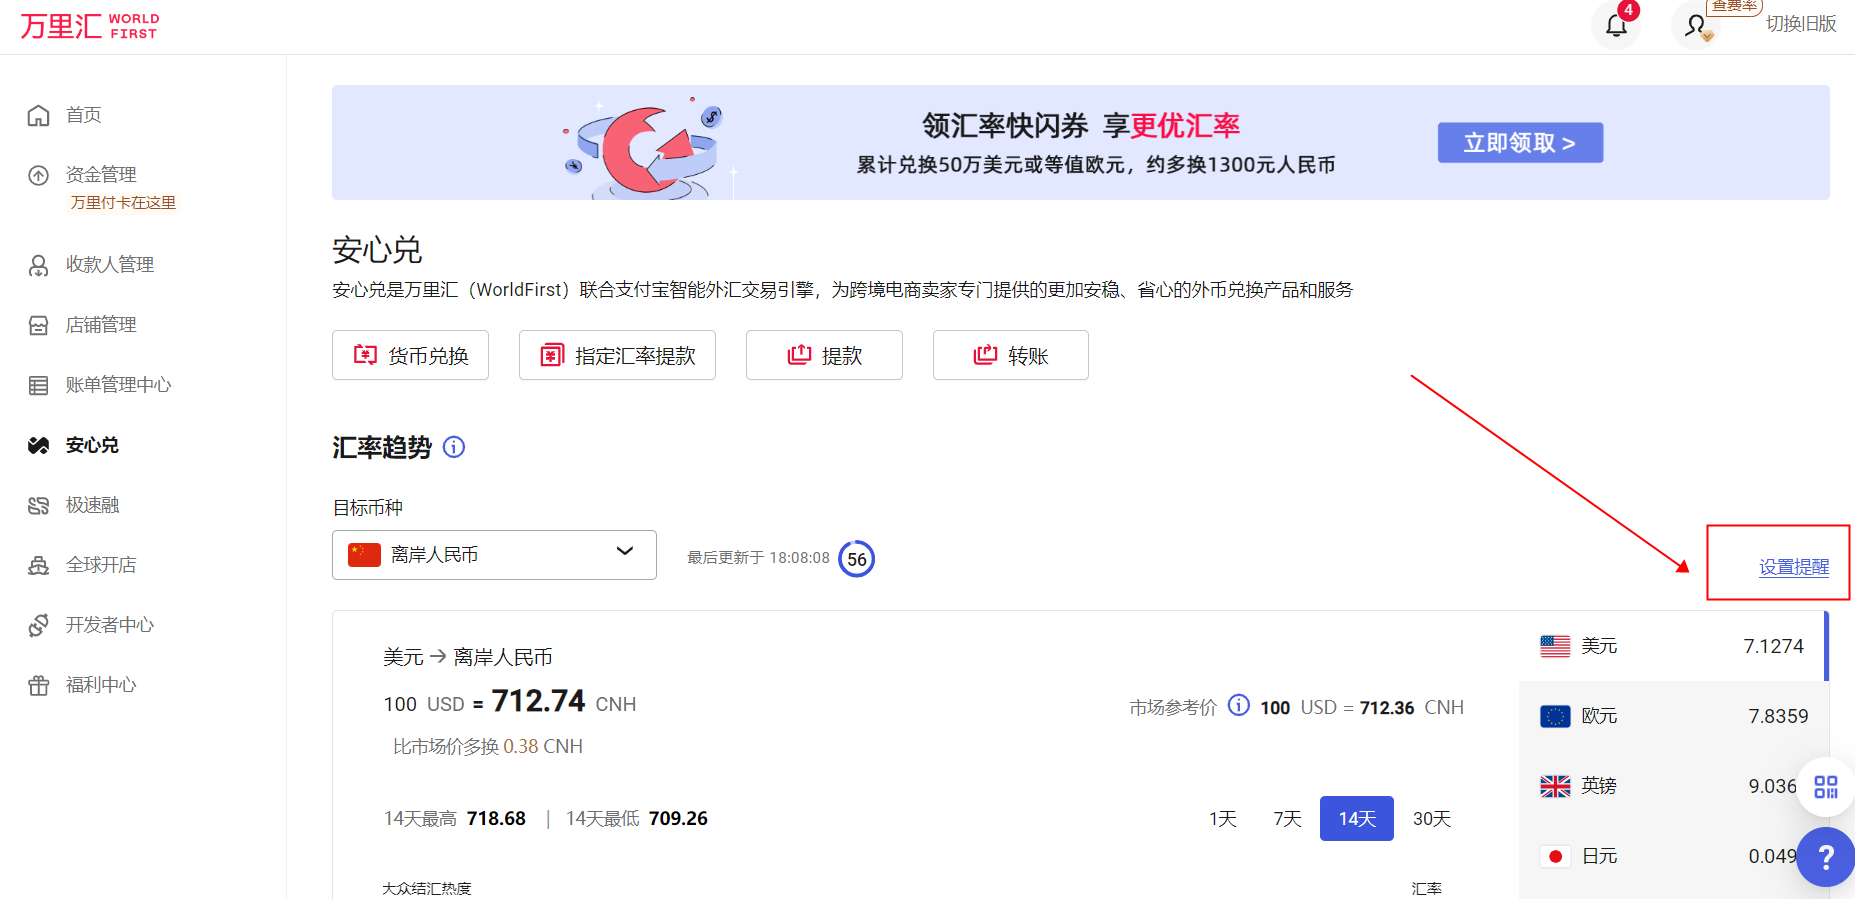Click the 设置提醒 link

tap(1793, 567)
